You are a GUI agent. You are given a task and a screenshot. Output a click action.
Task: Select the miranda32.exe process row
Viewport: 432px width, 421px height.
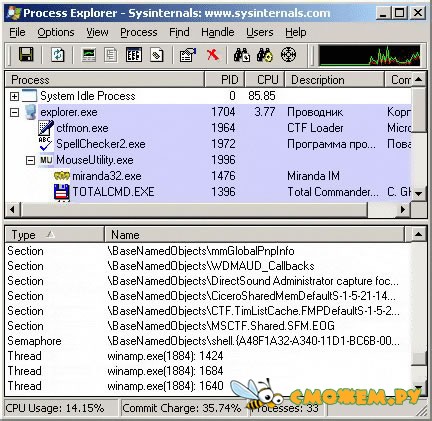208,176
